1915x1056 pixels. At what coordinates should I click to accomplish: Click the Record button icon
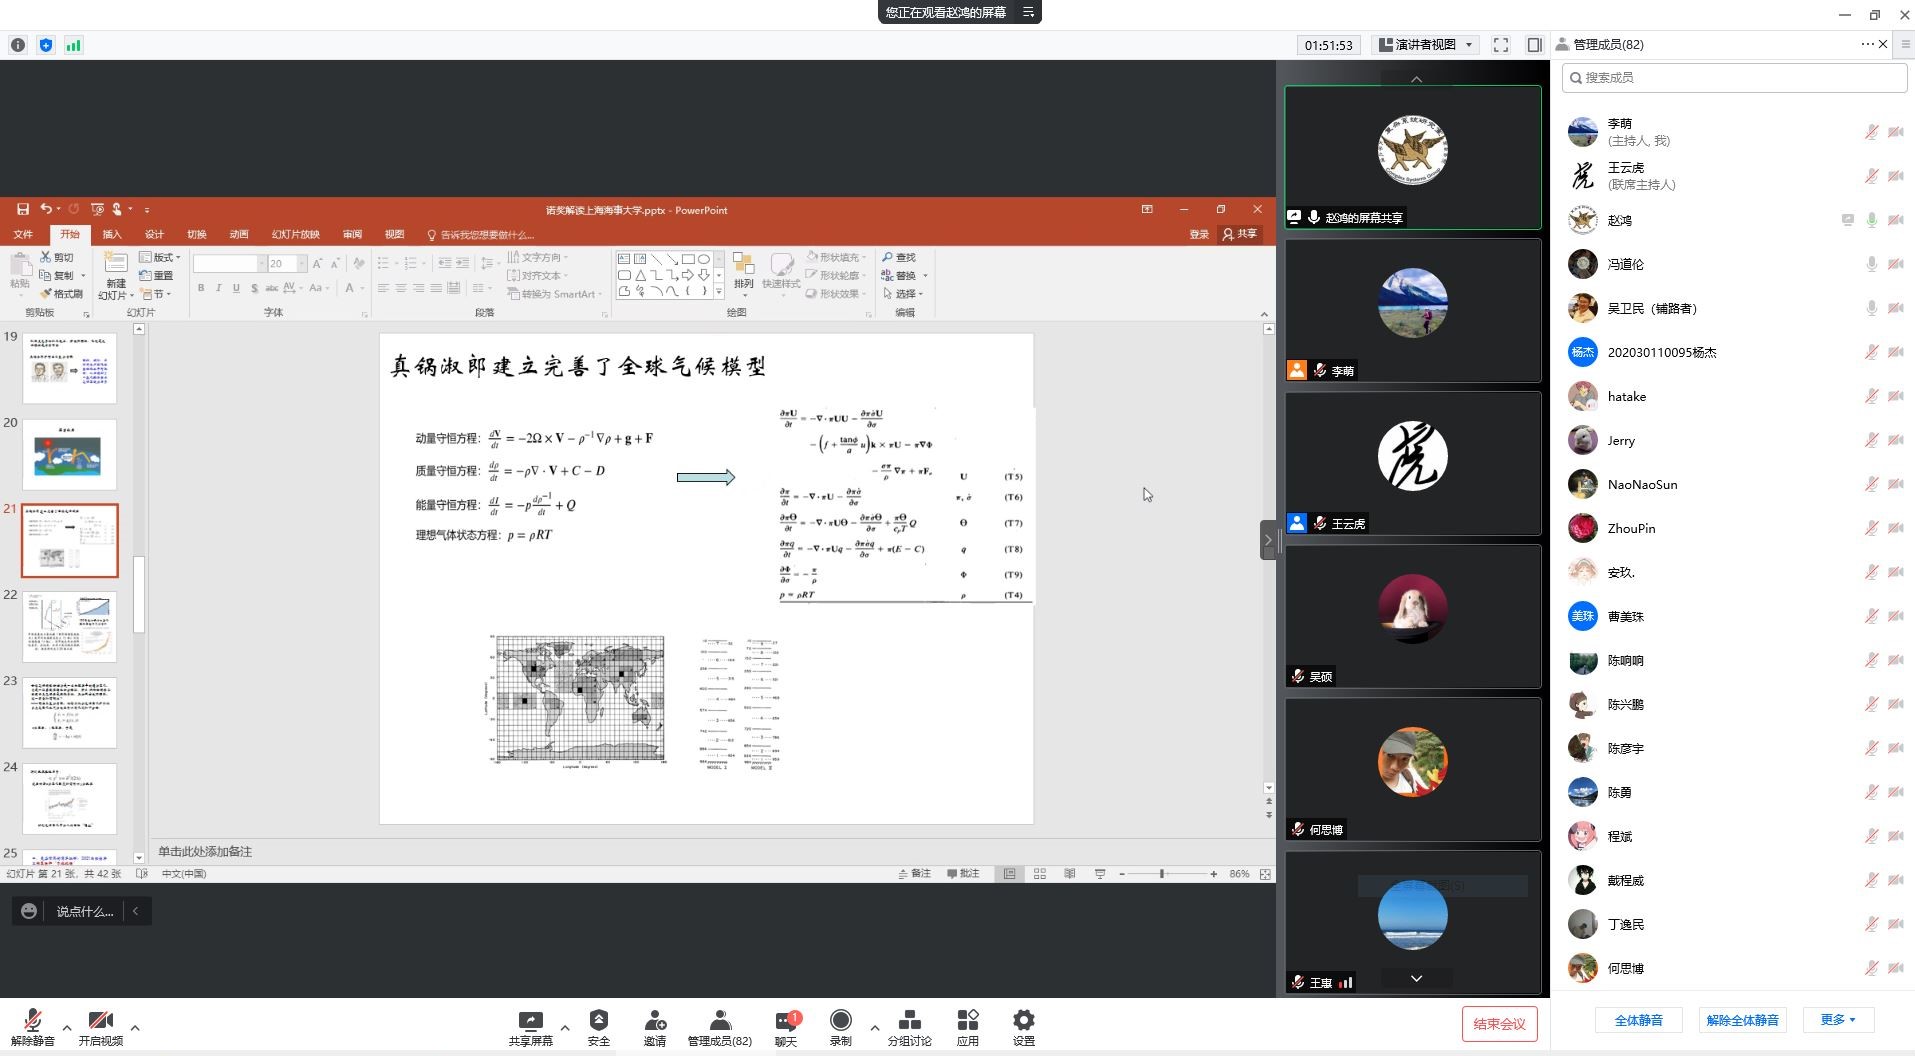tap(840, 1021)
